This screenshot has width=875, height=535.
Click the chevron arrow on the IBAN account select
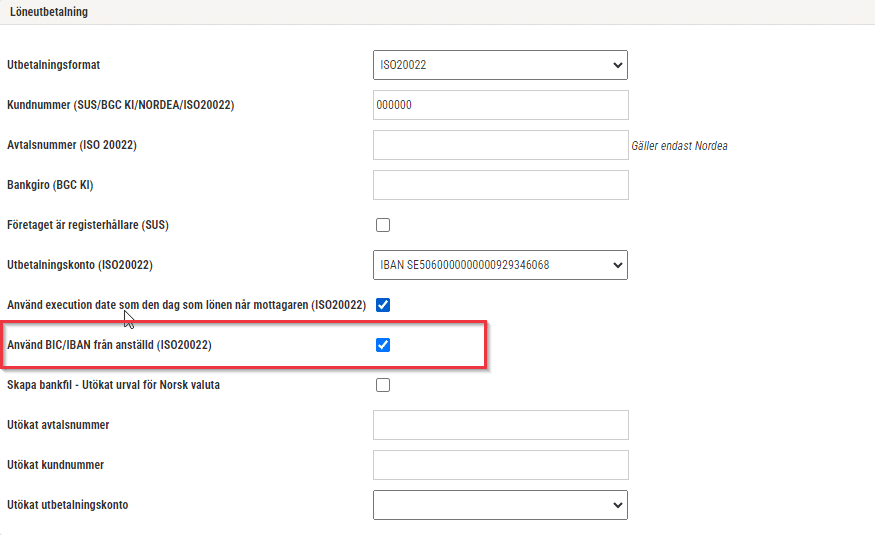(x=617, y=266)
